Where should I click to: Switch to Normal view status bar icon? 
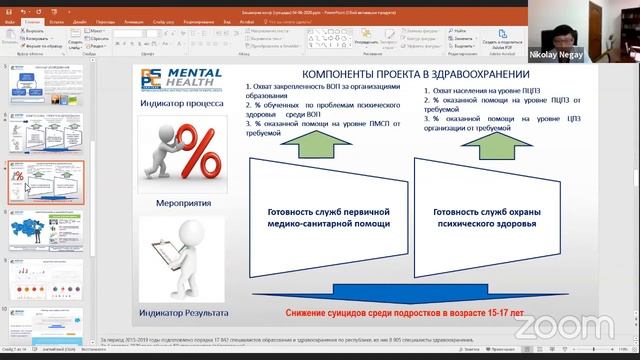[x=527, y=349]
